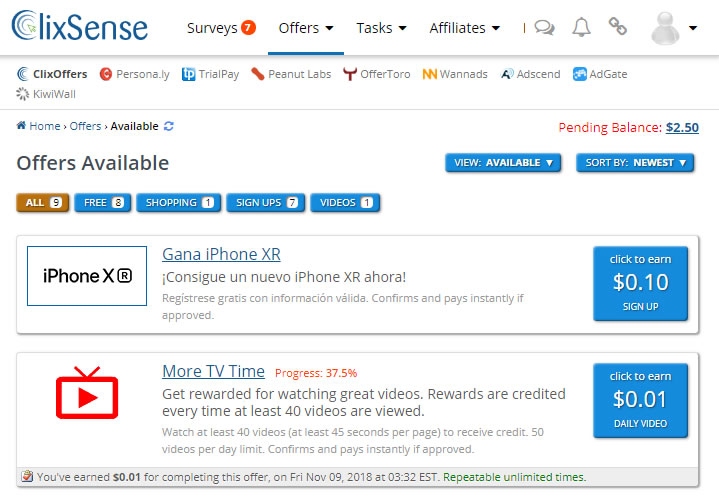Viewport: 719px width, 499px height.
Task: Go to Home breadcrumb link
Action: (x=44, y=126)
